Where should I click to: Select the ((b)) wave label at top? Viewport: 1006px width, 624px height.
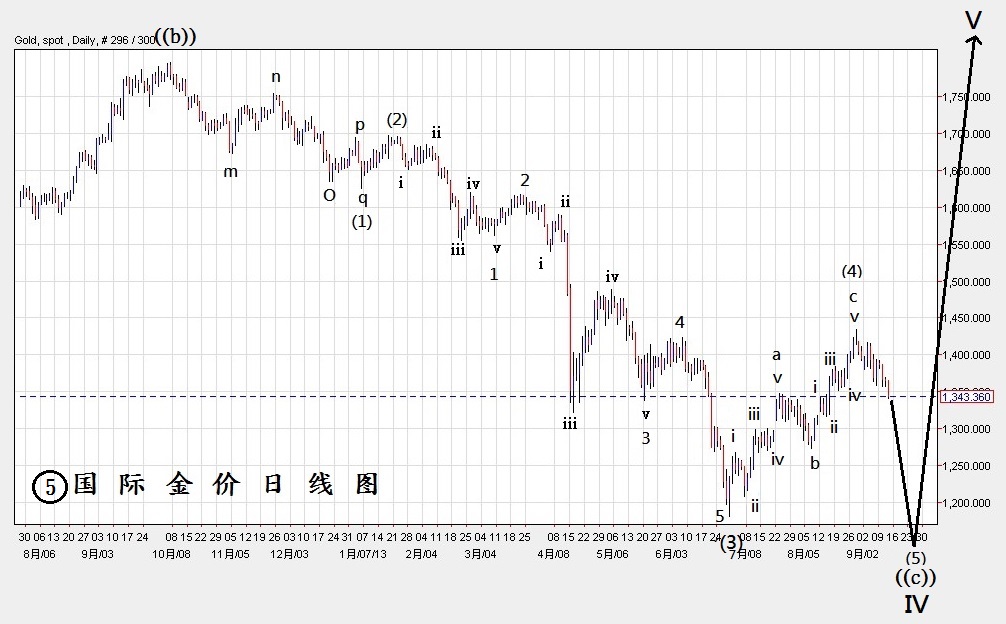pos(175,36)
